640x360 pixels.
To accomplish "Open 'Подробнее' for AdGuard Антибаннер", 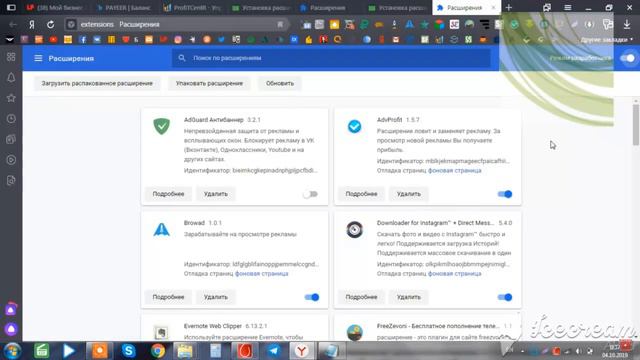I will point(169,194).
